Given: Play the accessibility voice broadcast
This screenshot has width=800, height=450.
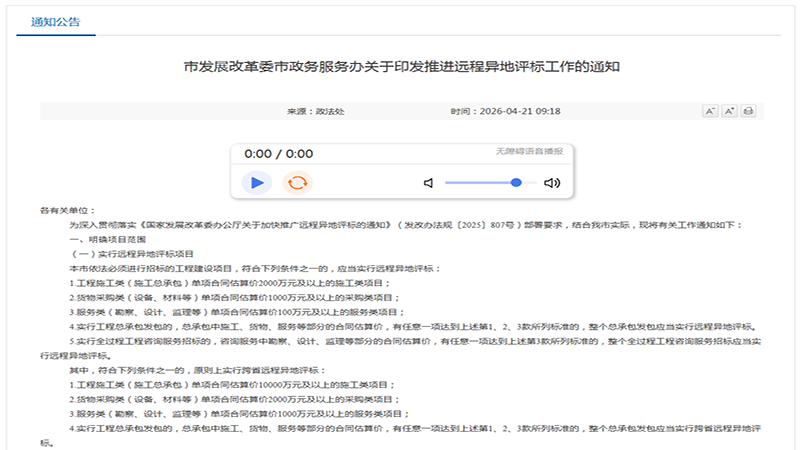Looking at the screenshot, I should (x=257, y=183).
